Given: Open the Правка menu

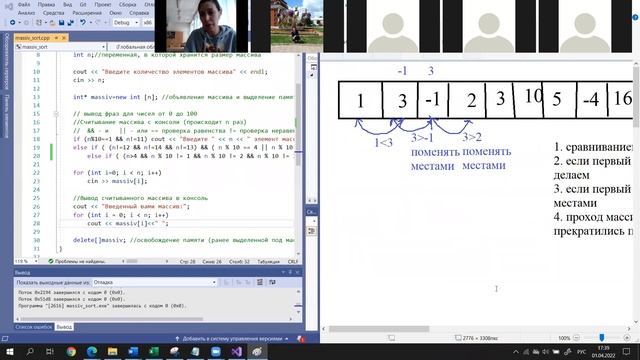Looking at the screenshot, I should tap(46, 4).
